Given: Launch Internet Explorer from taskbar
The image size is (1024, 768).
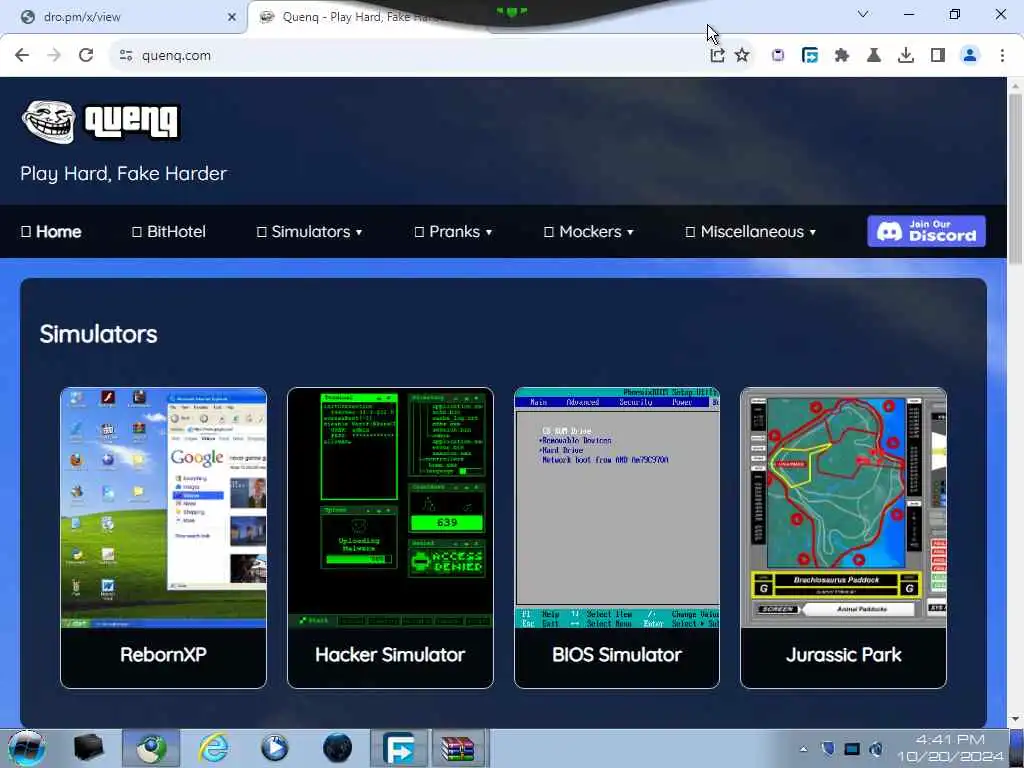Looking at the screenshot, I should click(214, 748).
